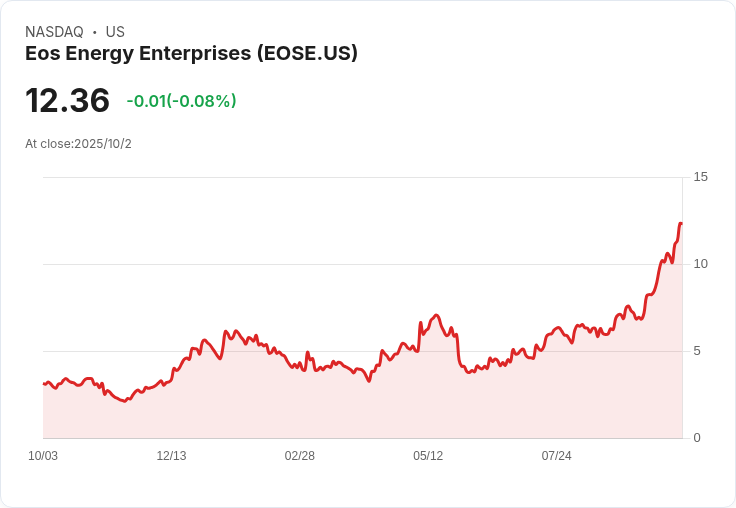This screenshot has height=508, width=736.
Task: Click the green -0.01(-0.08%) price change
Action: (181, 101)
